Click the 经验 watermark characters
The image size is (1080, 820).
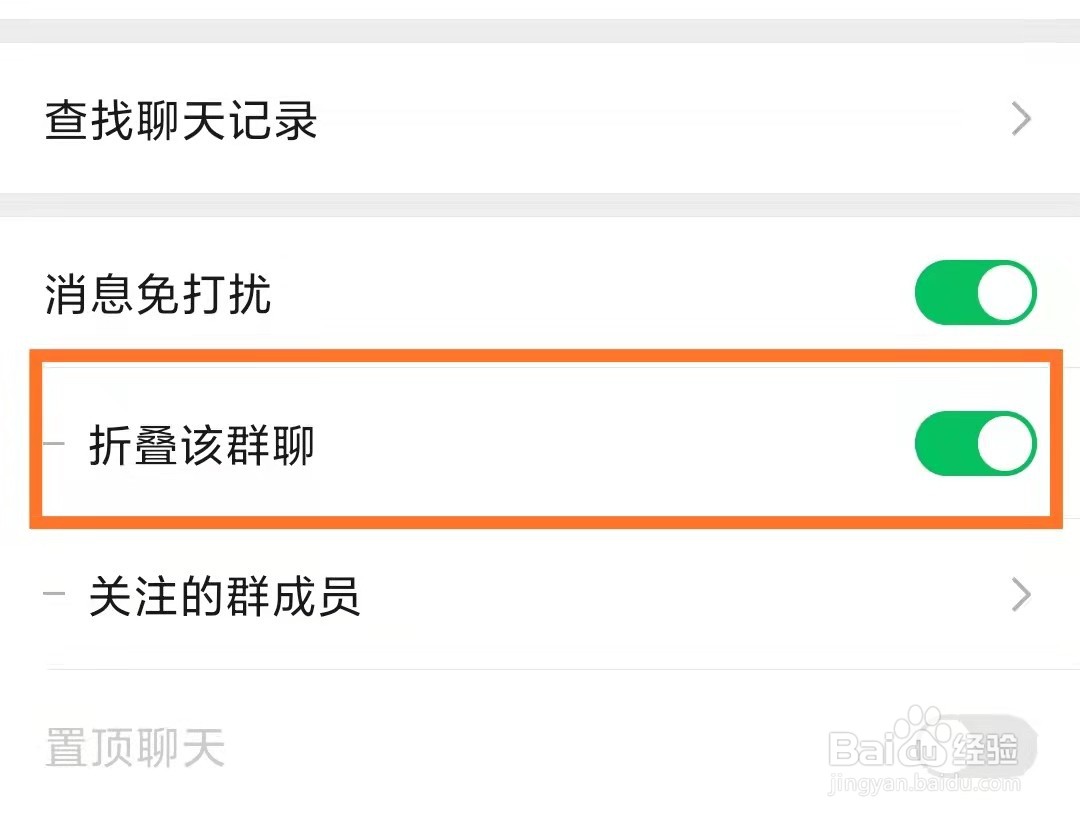(x=985, y=748)
